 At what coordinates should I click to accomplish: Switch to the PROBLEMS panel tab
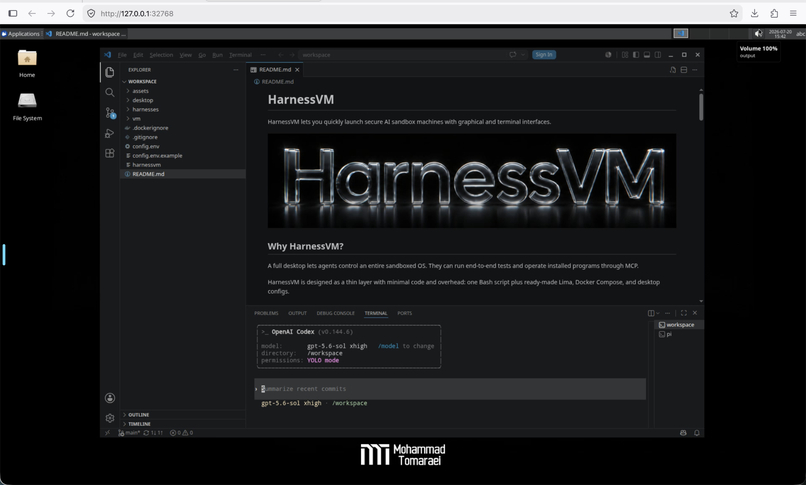pos(266,313)
